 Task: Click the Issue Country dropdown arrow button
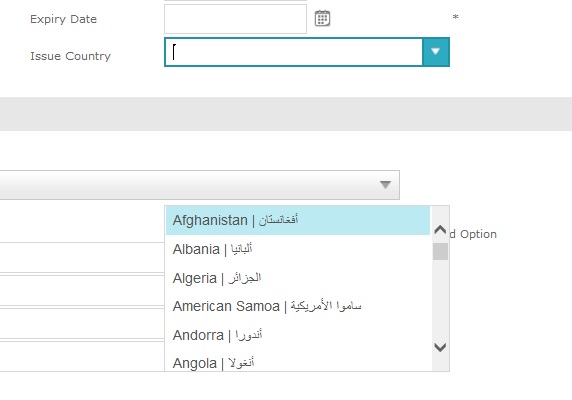(436, 52)
